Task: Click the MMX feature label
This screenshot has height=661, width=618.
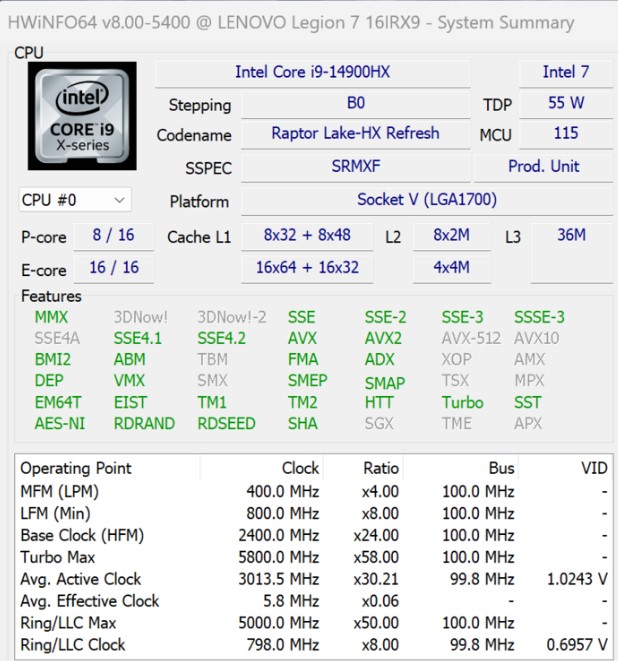Action: point(51,317)
